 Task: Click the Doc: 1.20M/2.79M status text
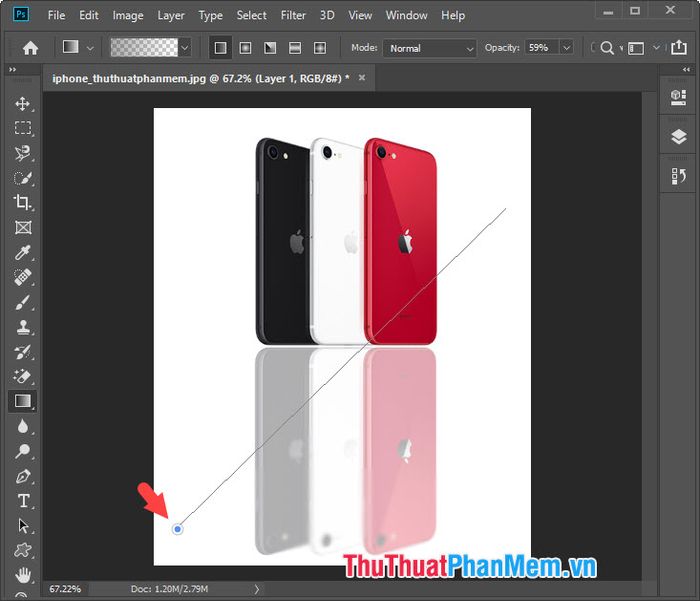pyautogui.click(x=169, y=589)
